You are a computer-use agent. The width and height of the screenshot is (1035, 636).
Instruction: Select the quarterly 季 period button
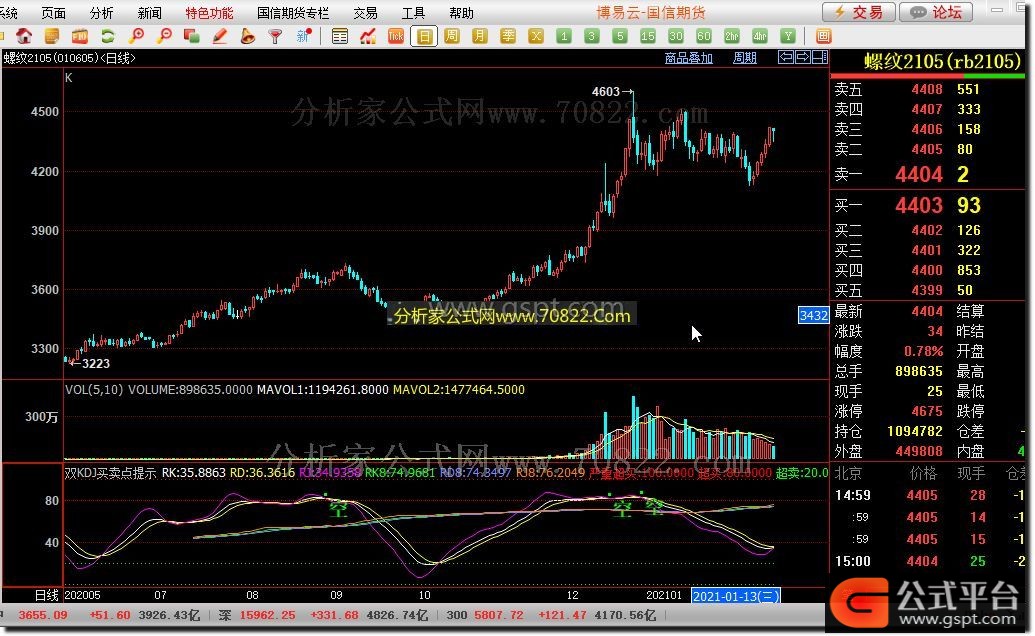click(508, 36)
